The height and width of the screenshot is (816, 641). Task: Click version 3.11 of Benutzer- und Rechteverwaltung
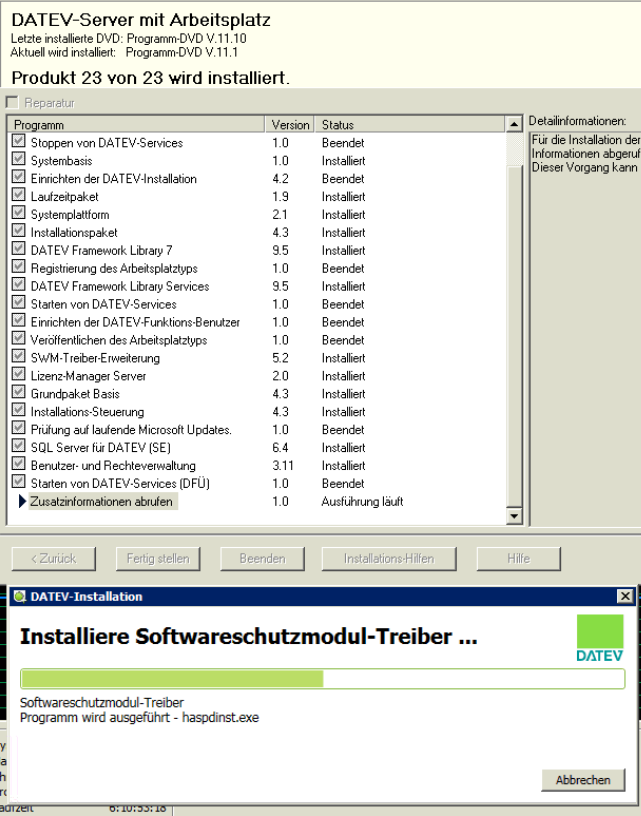pos(283,466)
